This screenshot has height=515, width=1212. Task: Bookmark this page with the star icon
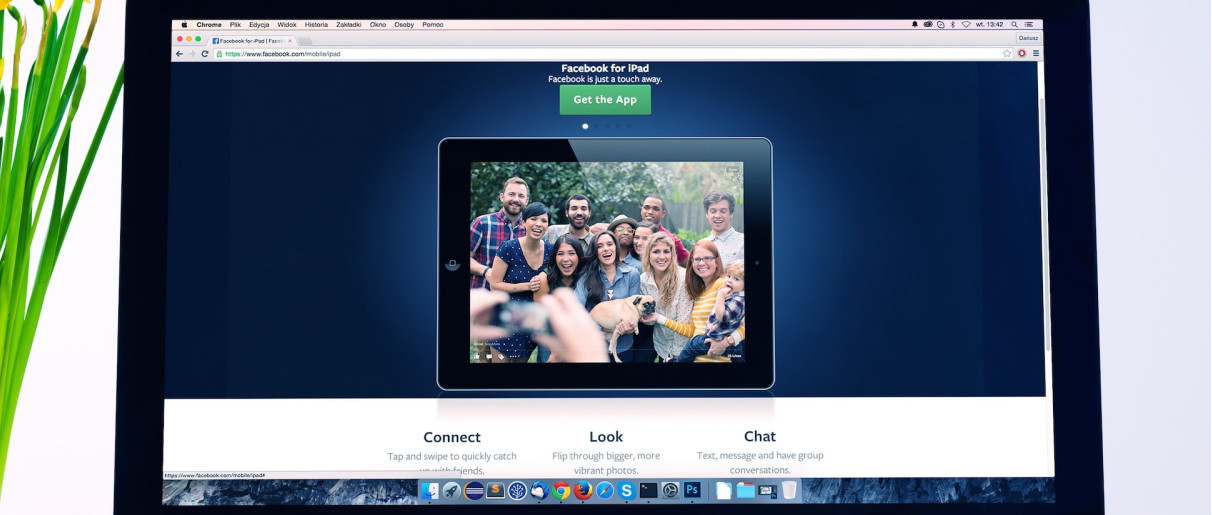[x=1007, y=54]
